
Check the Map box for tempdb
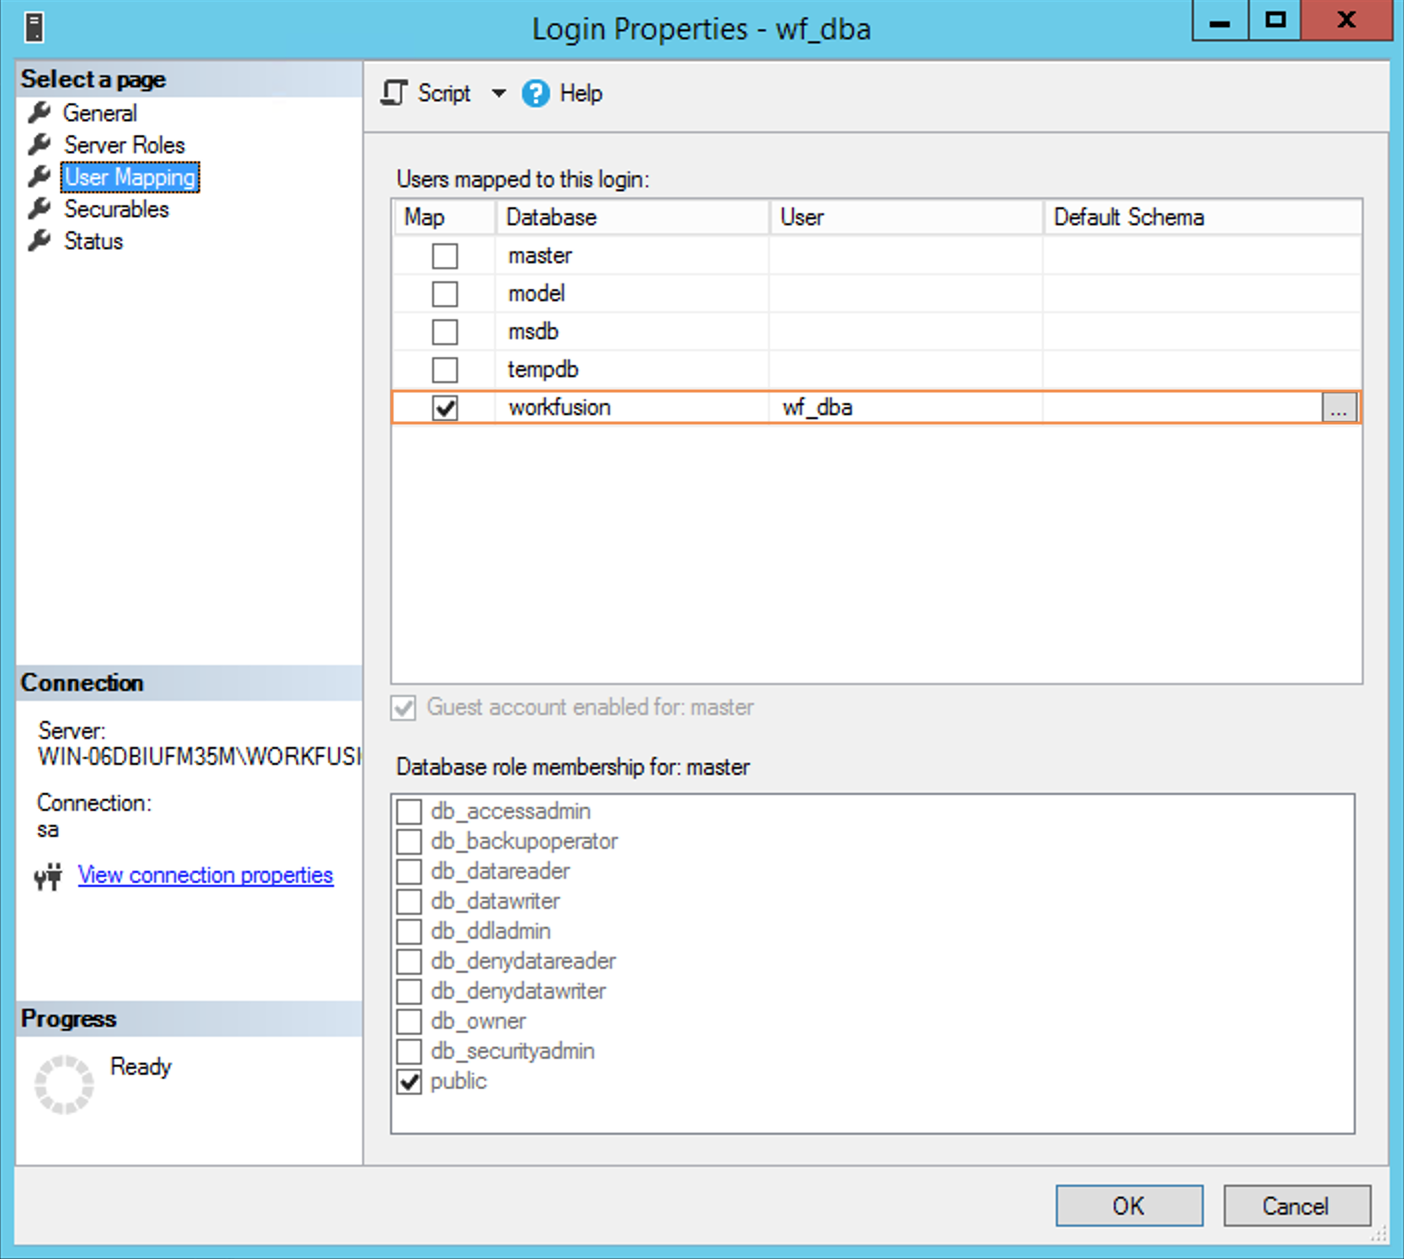445,370
